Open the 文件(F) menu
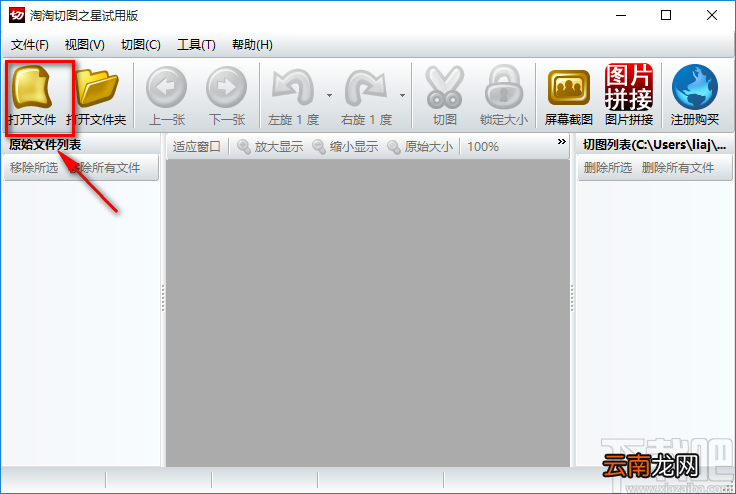This screenshot has width=736, height=494. (x=30, y=45)
